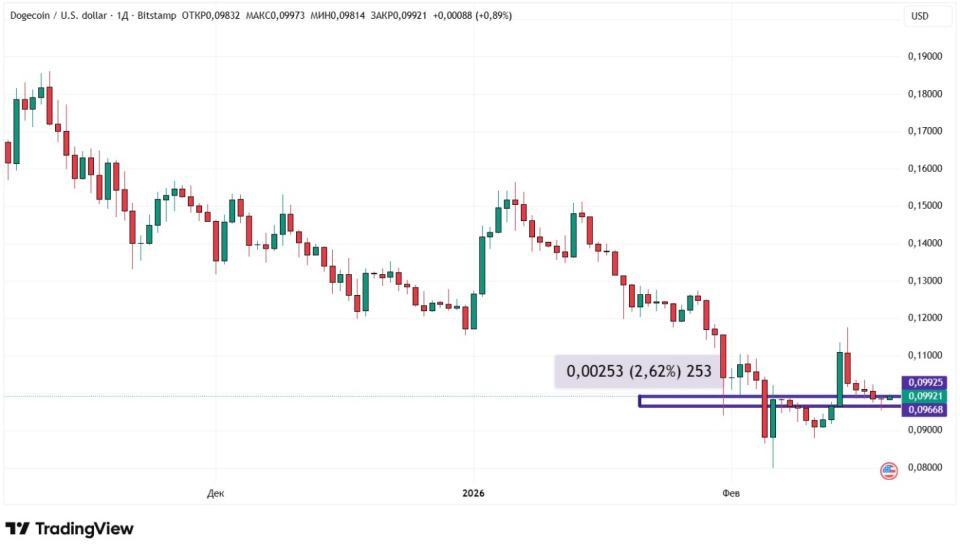Viewport: 960px width, 553px height.
Task: Click the 0,12000 price scale label
Action: pyautogui.click(x=923, y=318)
